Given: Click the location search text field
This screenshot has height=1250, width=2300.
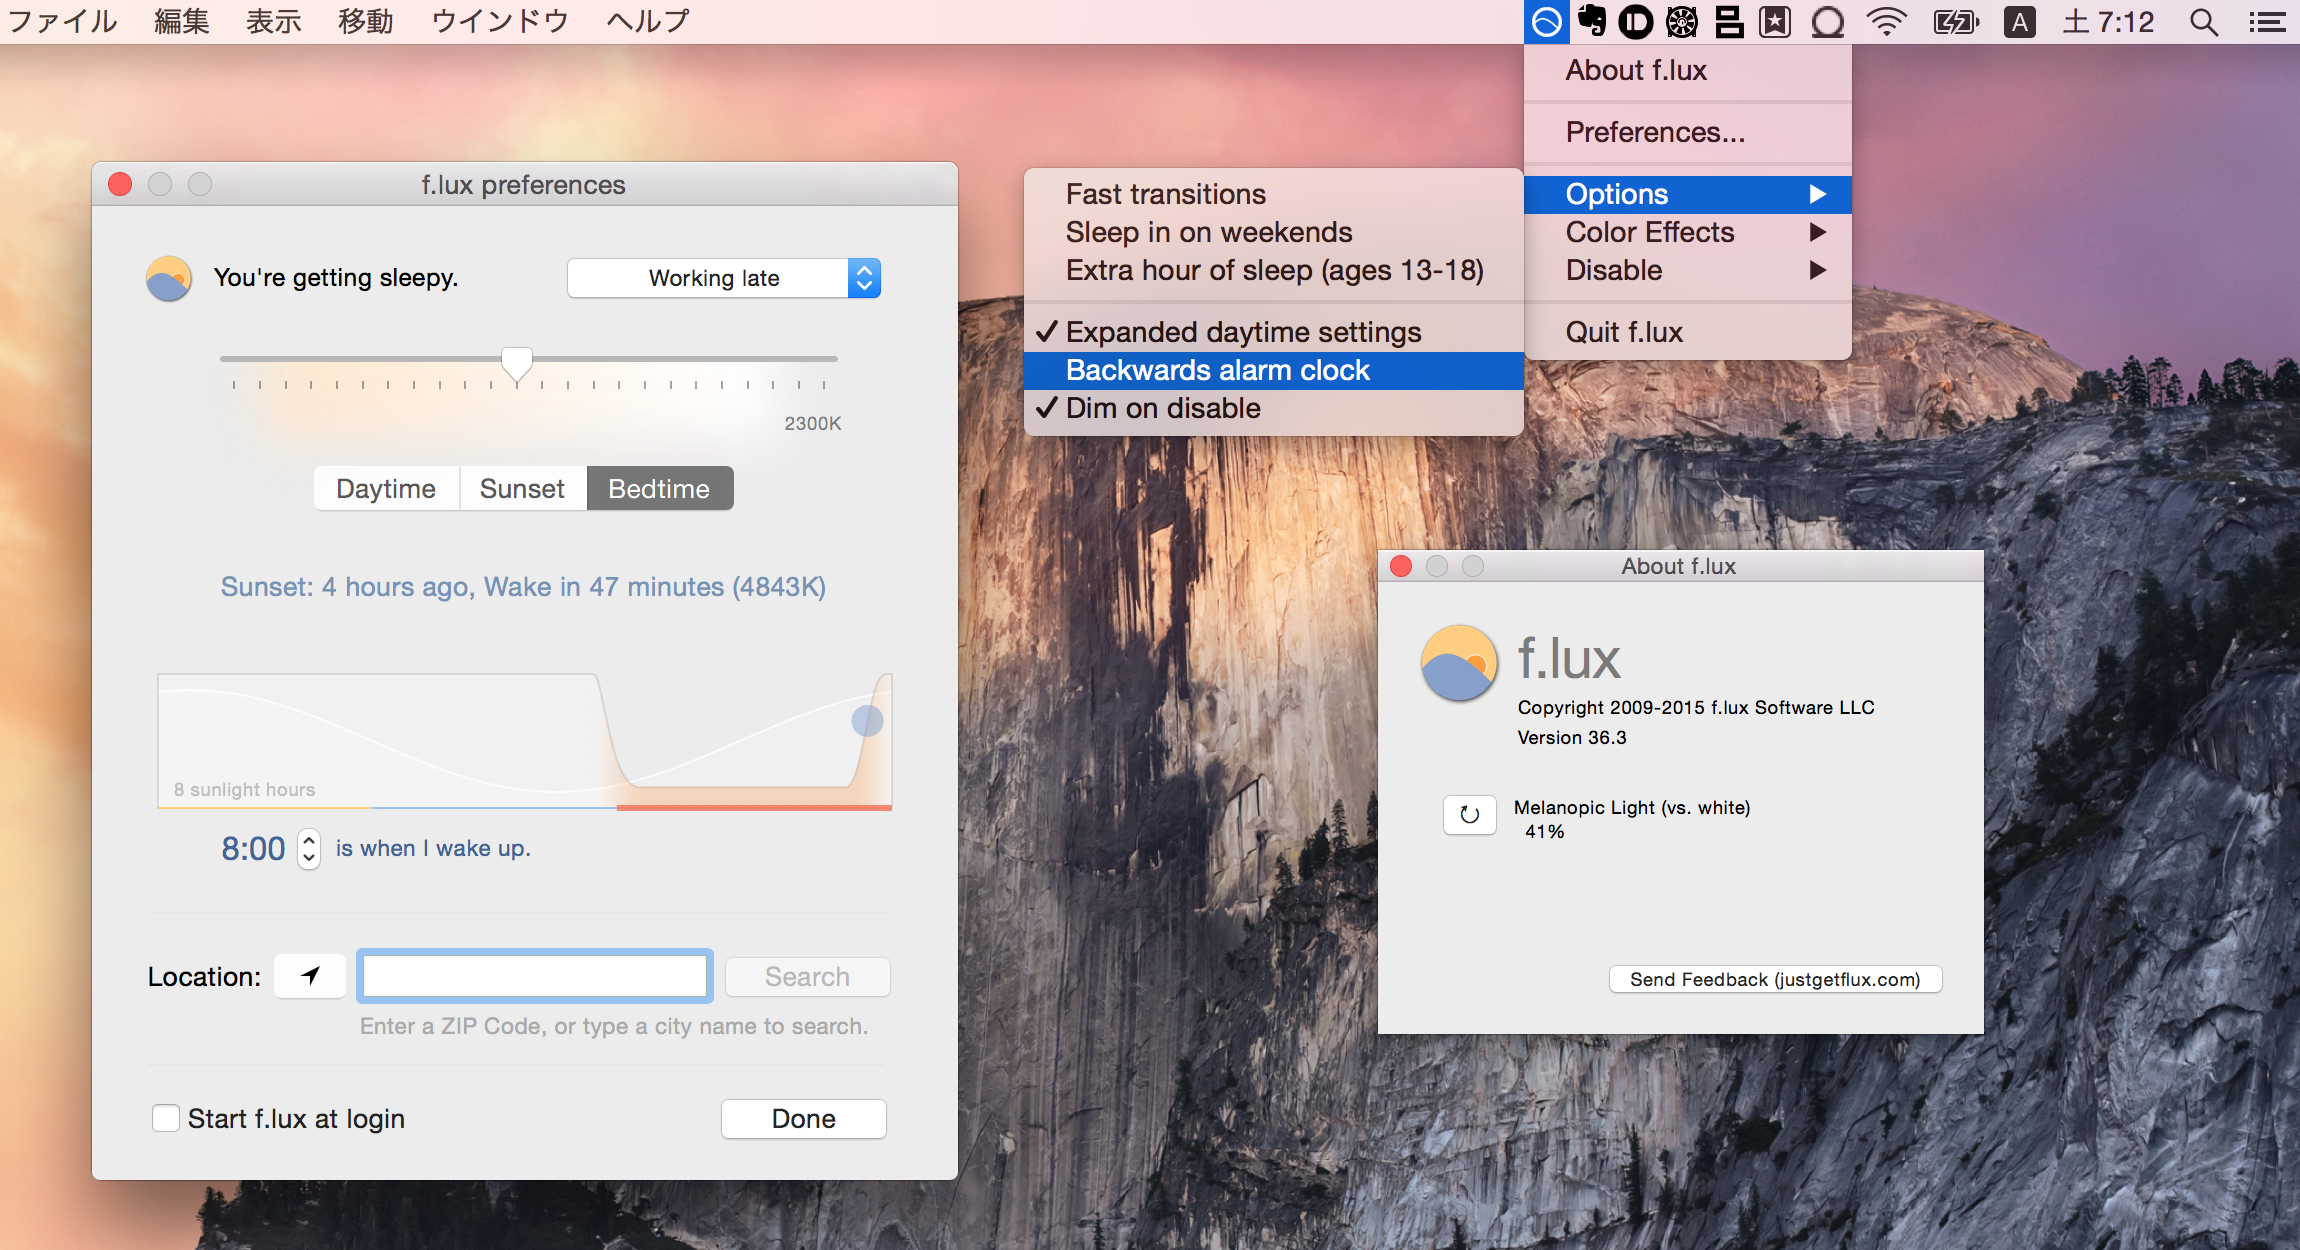Looking at the screenshot, I should pyautogui.click(x=535, y=976).
